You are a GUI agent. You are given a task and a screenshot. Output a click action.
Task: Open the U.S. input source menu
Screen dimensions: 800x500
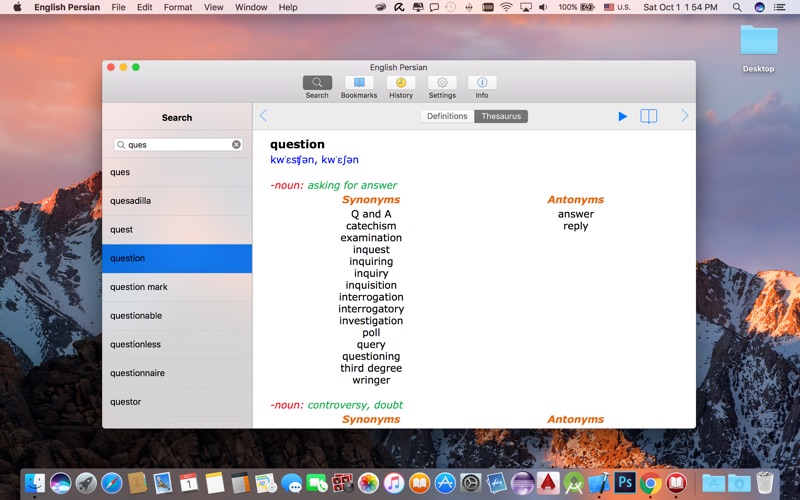tap(617, 7)
